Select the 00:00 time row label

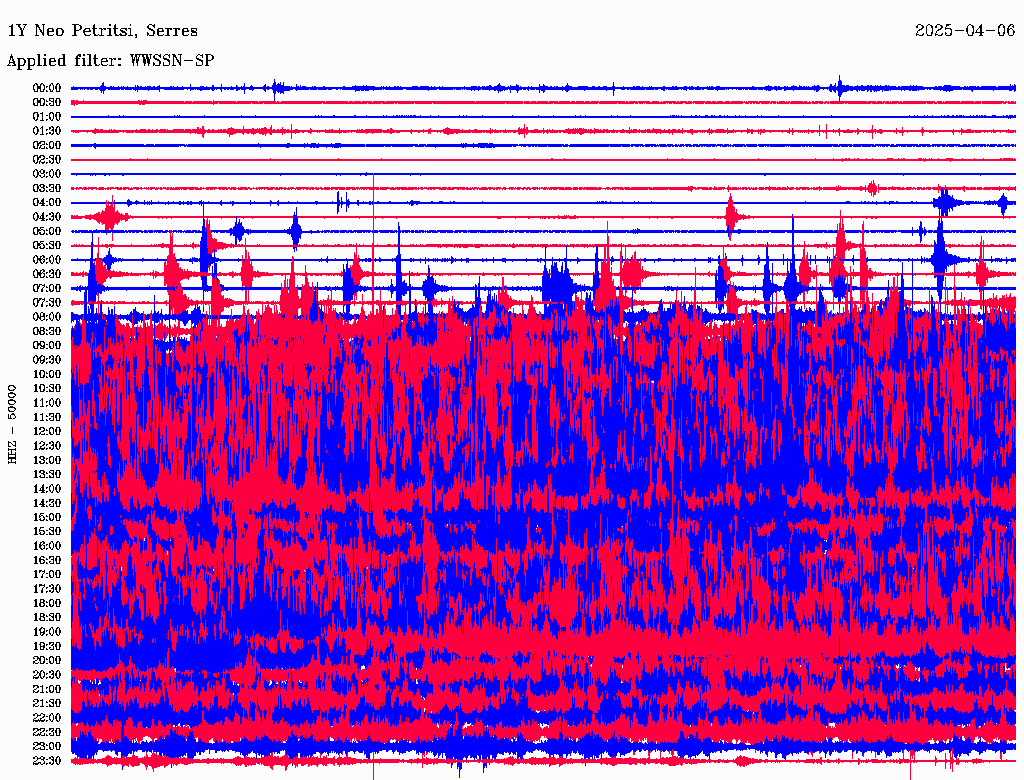[47, 88]
